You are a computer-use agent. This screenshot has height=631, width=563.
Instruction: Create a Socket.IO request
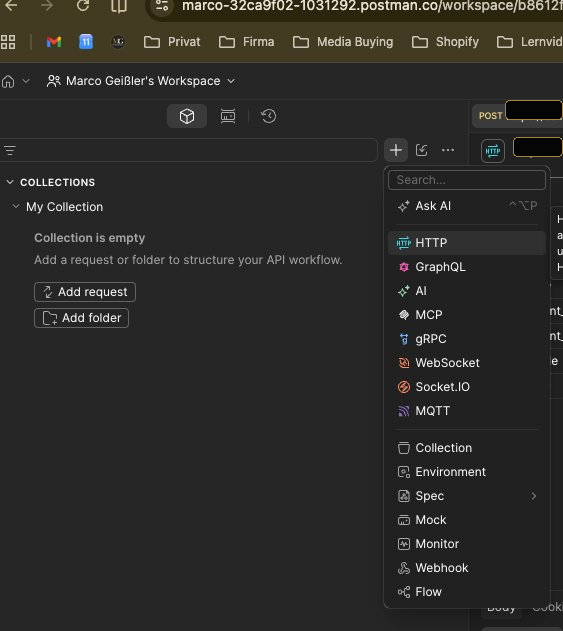[467, 387]
